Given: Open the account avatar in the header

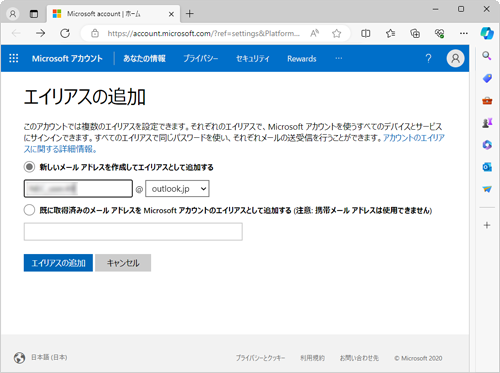Looking at the screenshot, I should 455,58.
